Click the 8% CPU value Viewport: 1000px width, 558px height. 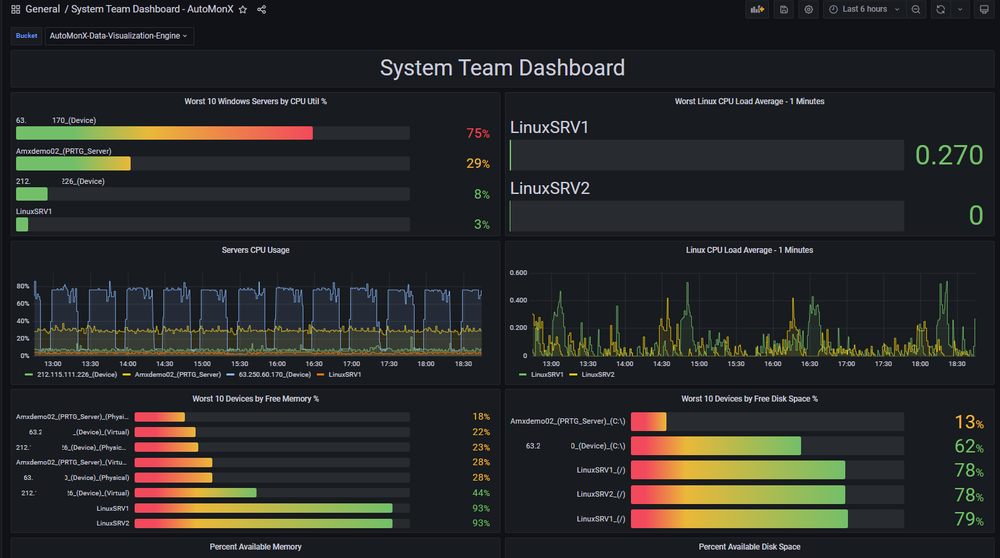482,194
